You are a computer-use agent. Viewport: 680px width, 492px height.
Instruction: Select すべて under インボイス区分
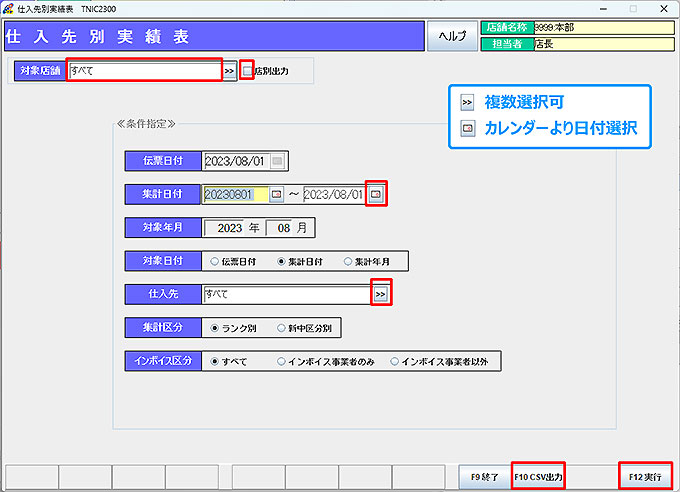(214, 361)
